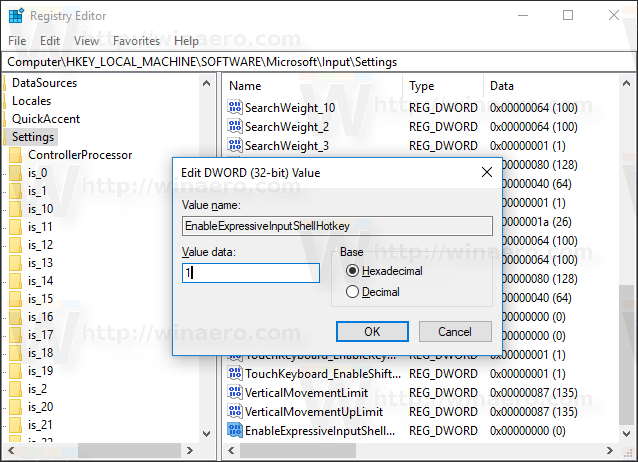Cancel the Edit DWORD dialog

point(455,332)
